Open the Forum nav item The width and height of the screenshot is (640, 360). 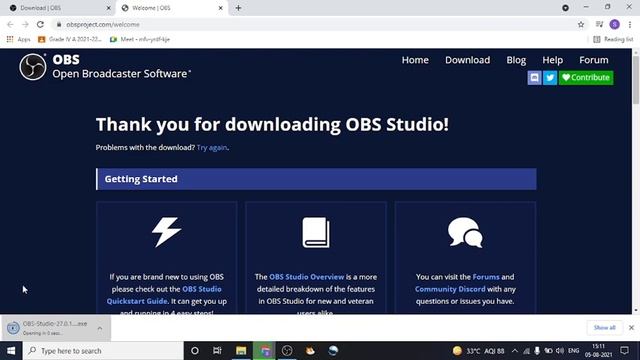point(593,60)
